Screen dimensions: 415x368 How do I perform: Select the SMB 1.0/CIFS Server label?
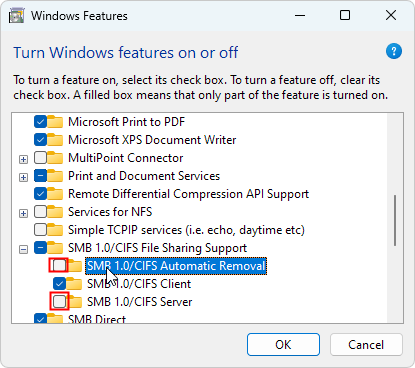140,302
